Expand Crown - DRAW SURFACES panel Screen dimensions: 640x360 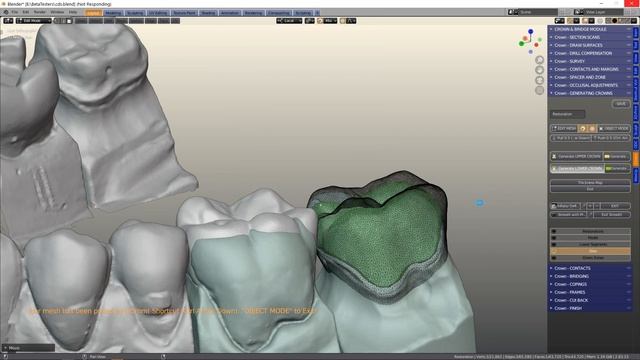point(590,45)
